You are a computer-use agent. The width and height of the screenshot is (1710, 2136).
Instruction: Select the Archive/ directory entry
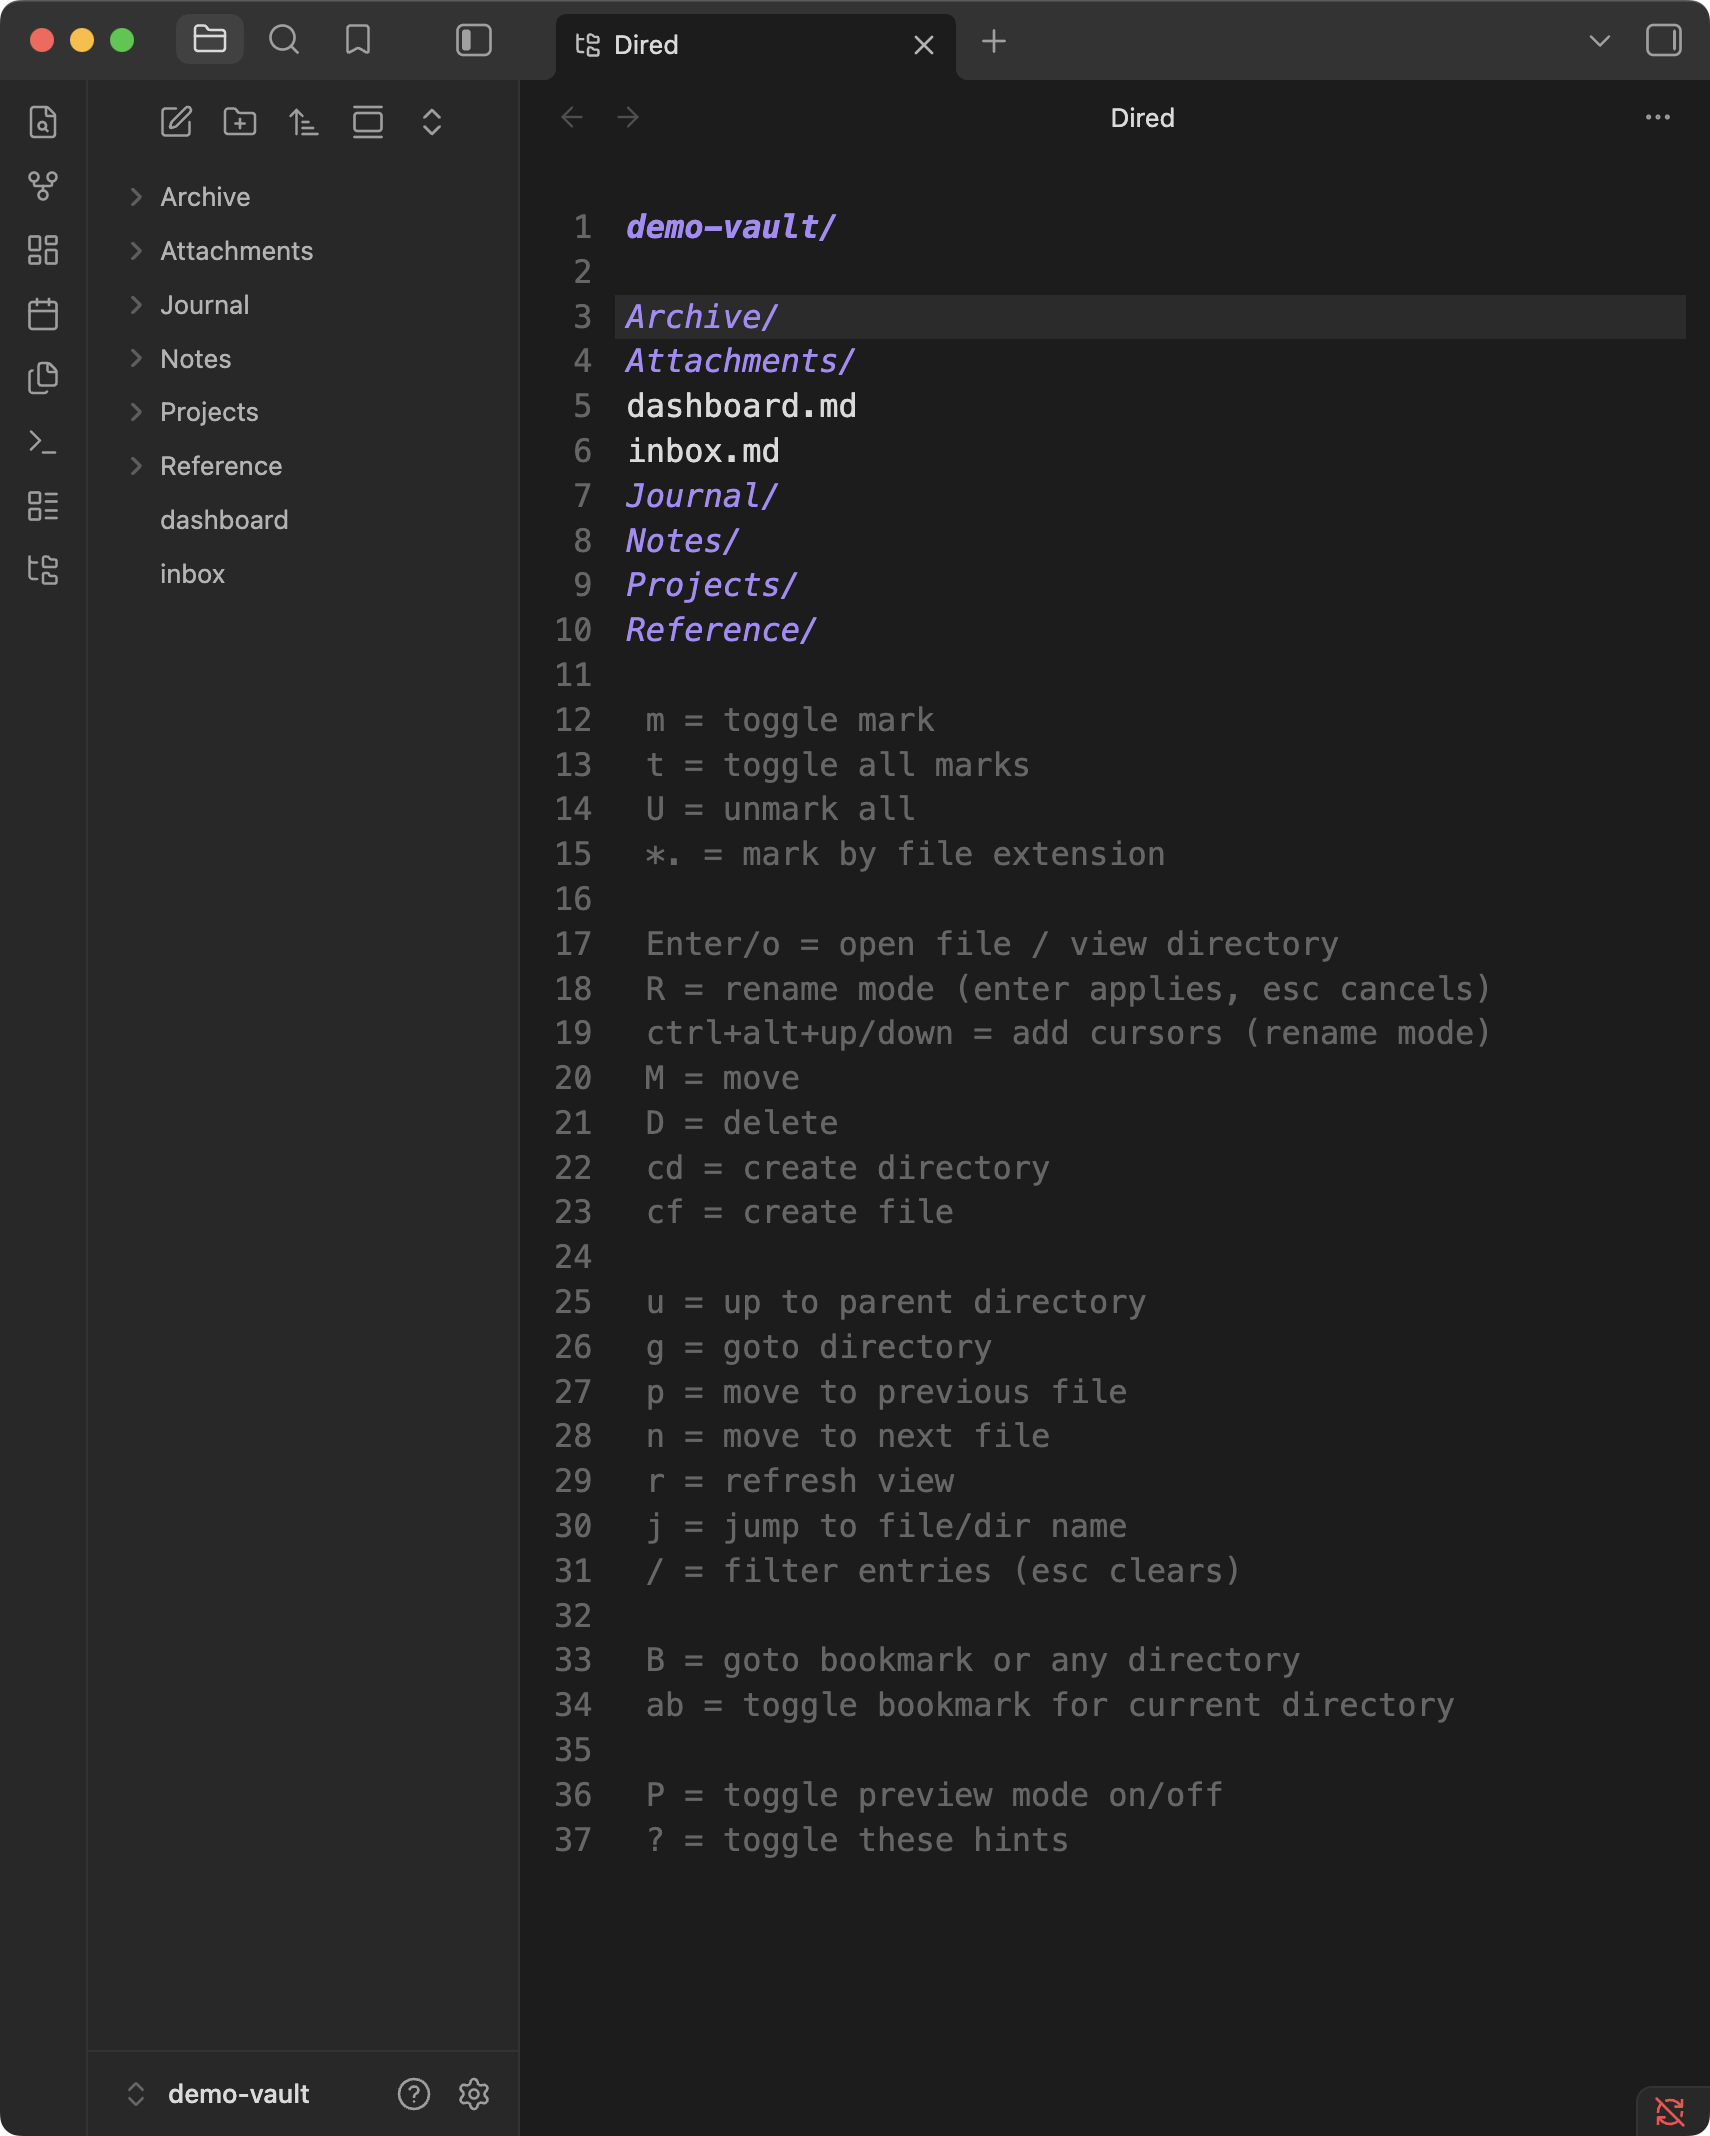coord(702,317)
